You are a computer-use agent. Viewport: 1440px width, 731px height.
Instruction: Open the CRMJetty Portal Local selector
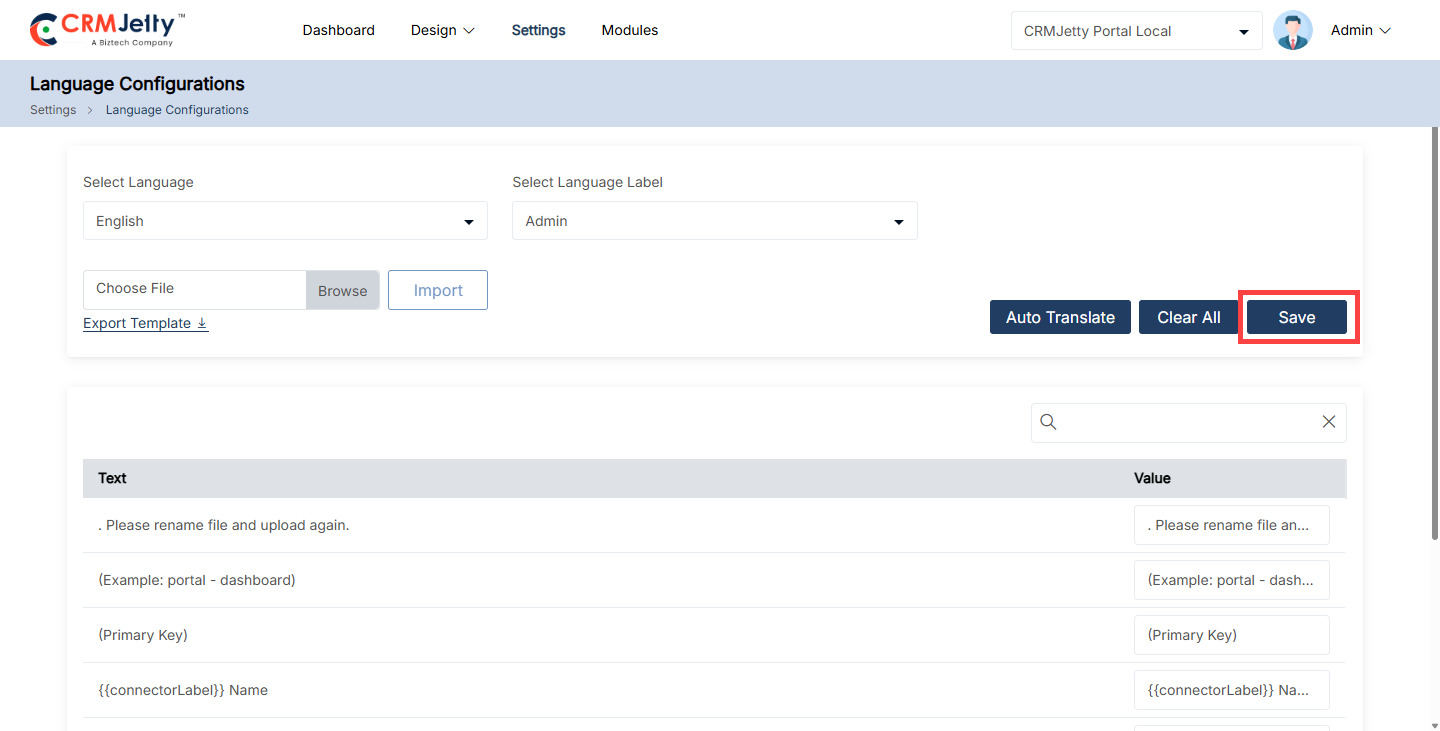pos(1136,31)
